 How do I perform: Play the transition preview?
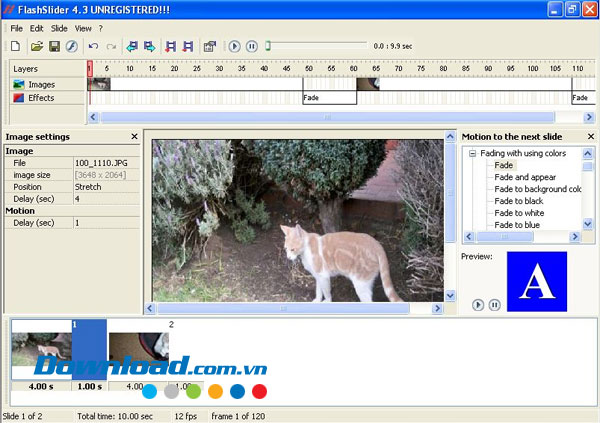click(478, 305)
